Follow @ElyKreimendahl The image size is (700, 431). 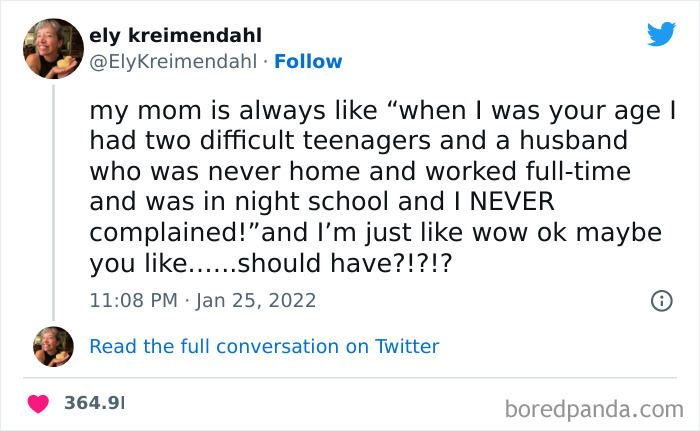(x=309, y=62)
